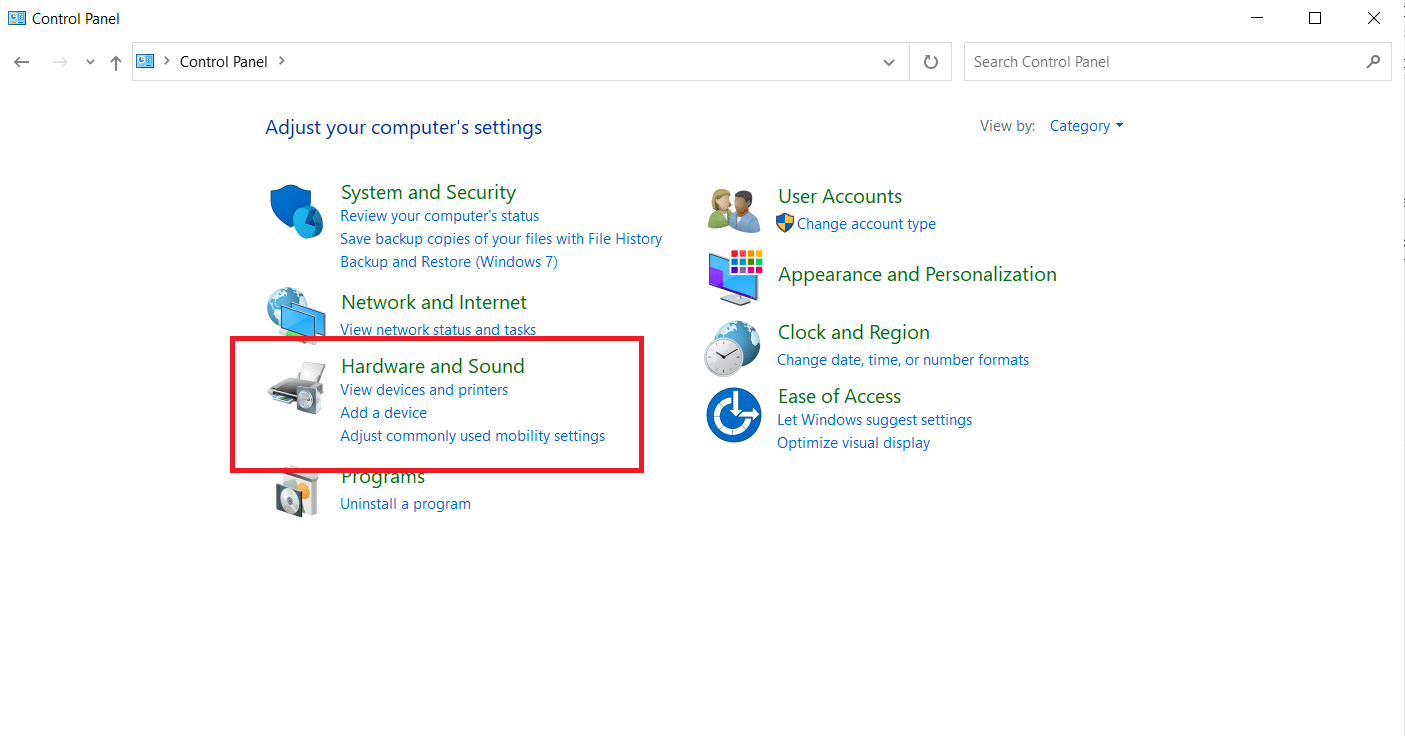
Task: Open the System and Security shield icon
Action: [x=296, y=211]
